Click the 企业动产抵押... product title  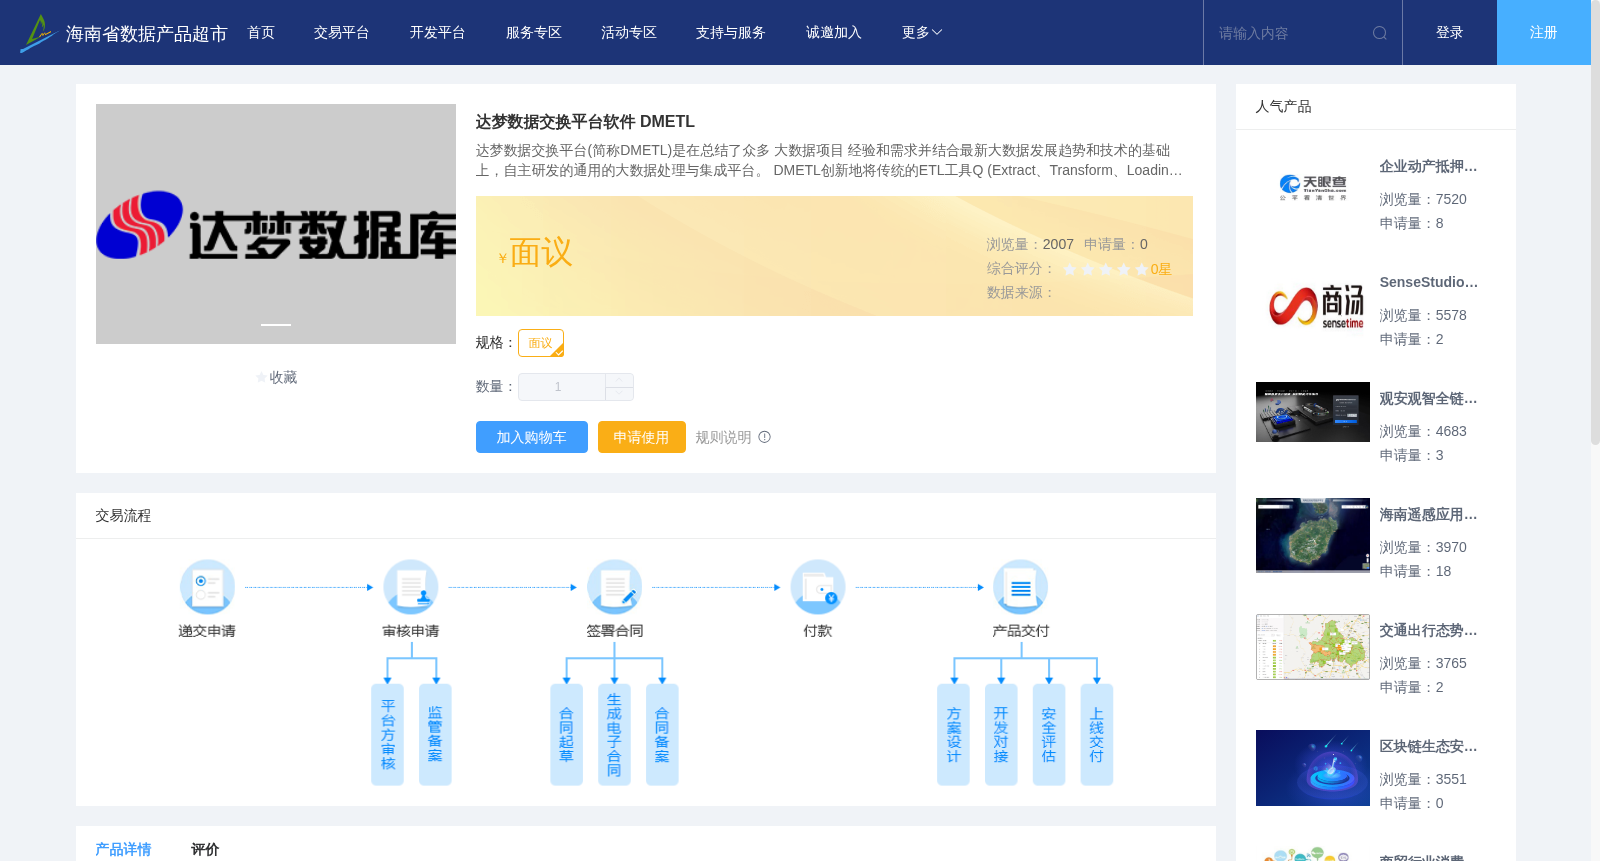1428,167
